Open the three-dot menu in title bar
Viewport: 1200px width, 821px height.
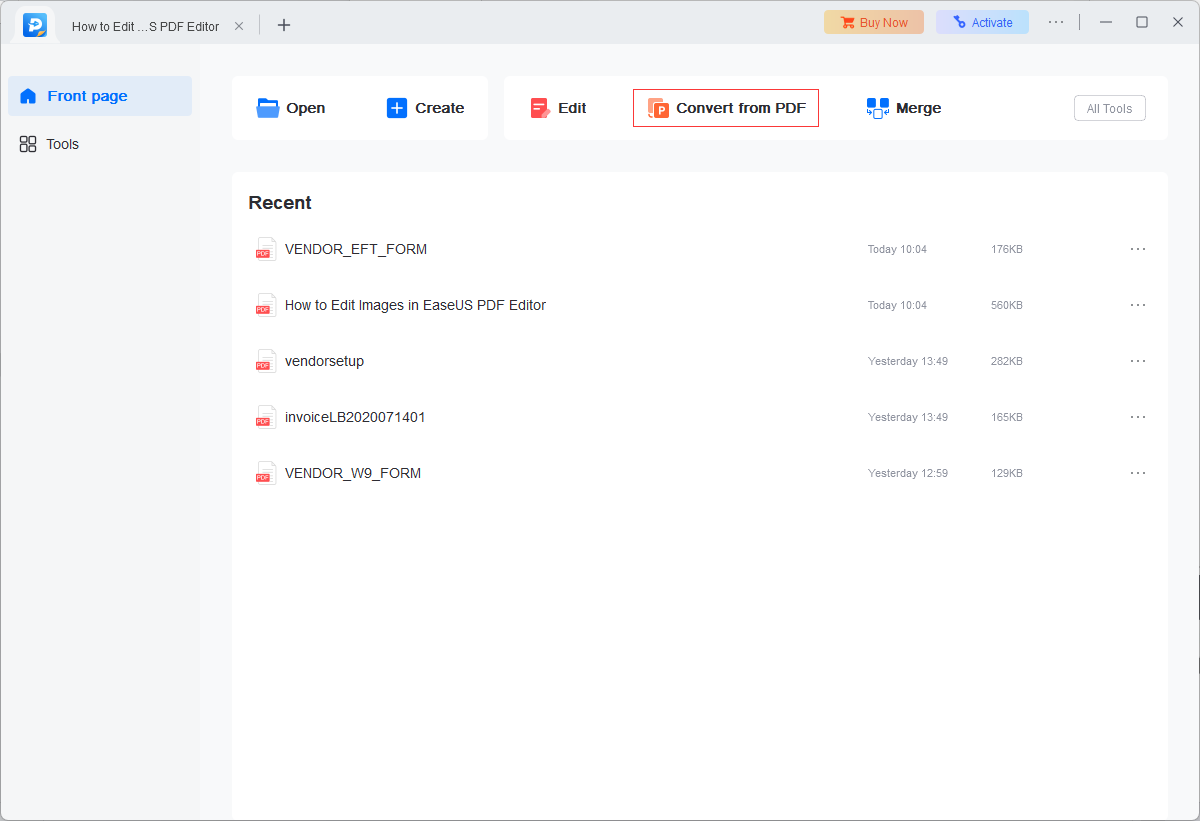click(x=1056, y=22)
